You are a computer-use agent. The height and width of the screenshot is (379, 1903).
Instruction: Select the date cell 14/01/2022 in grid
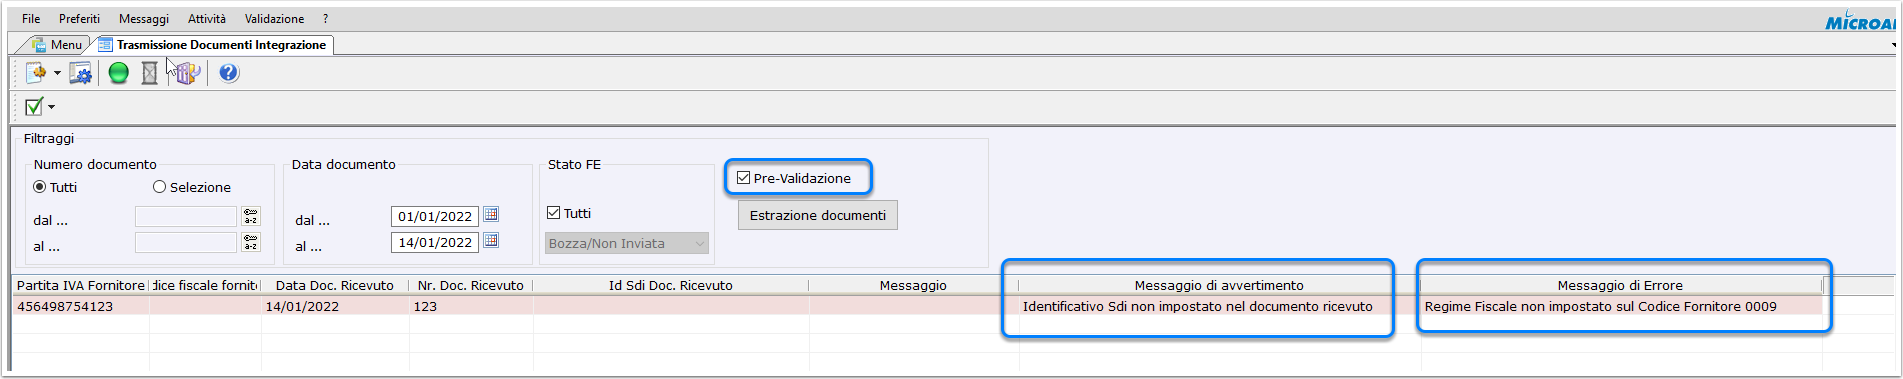pyautogui.click(x=335, y=306)
